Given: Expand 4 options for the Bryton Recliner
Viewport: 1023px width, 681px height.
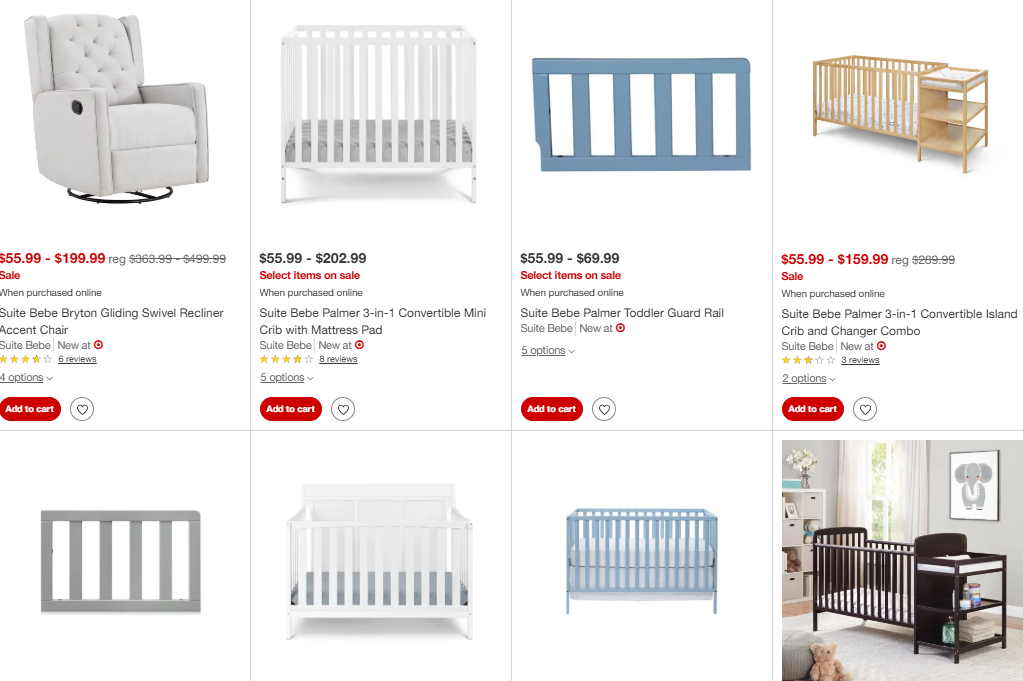Looking at the screenshot, I should click(x=26, y=378).
